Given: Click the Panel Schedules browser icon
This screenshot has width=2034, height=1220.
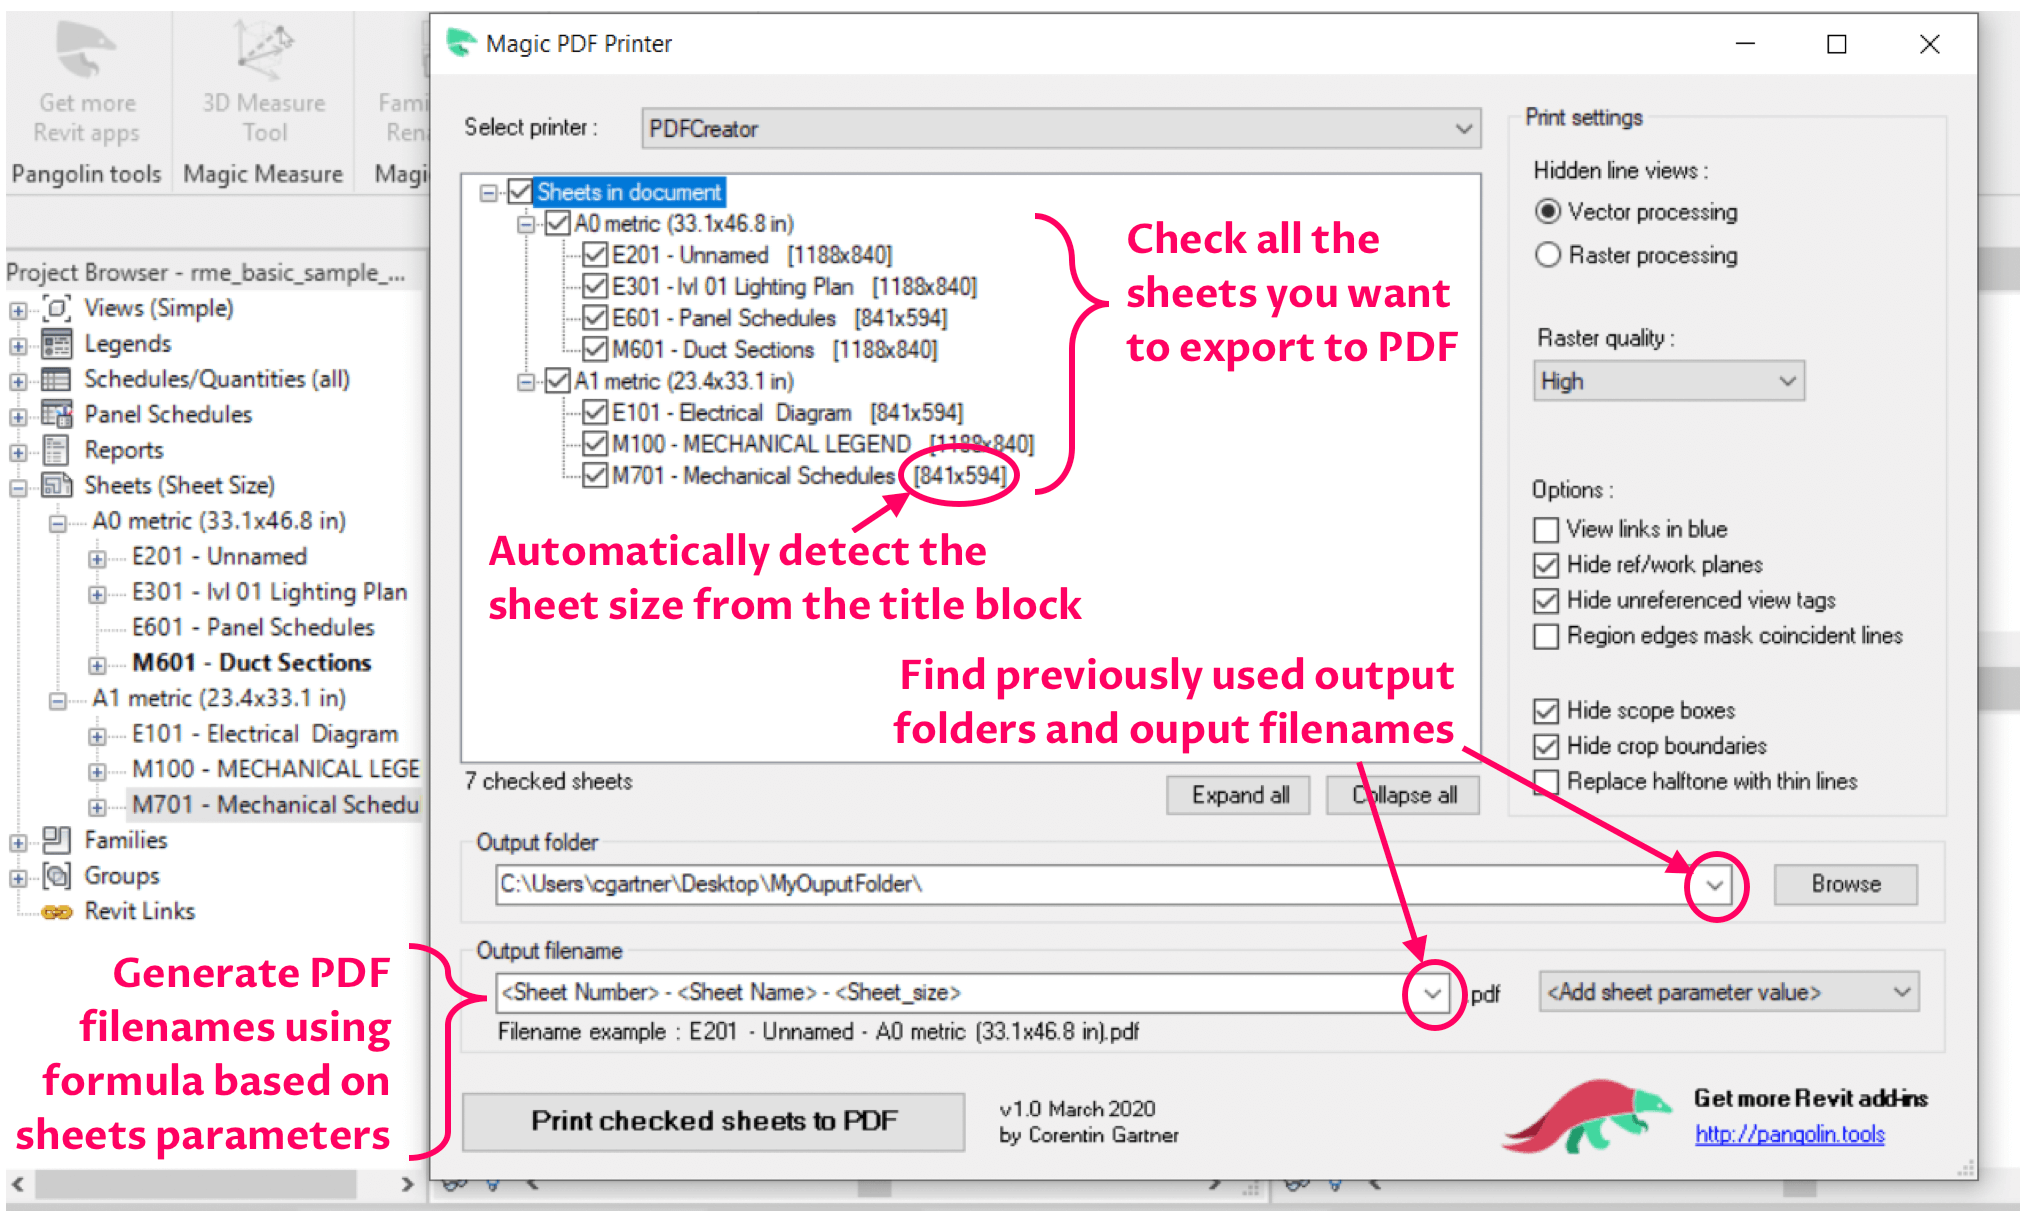Looking at the screenshot, I should [57, 414].
